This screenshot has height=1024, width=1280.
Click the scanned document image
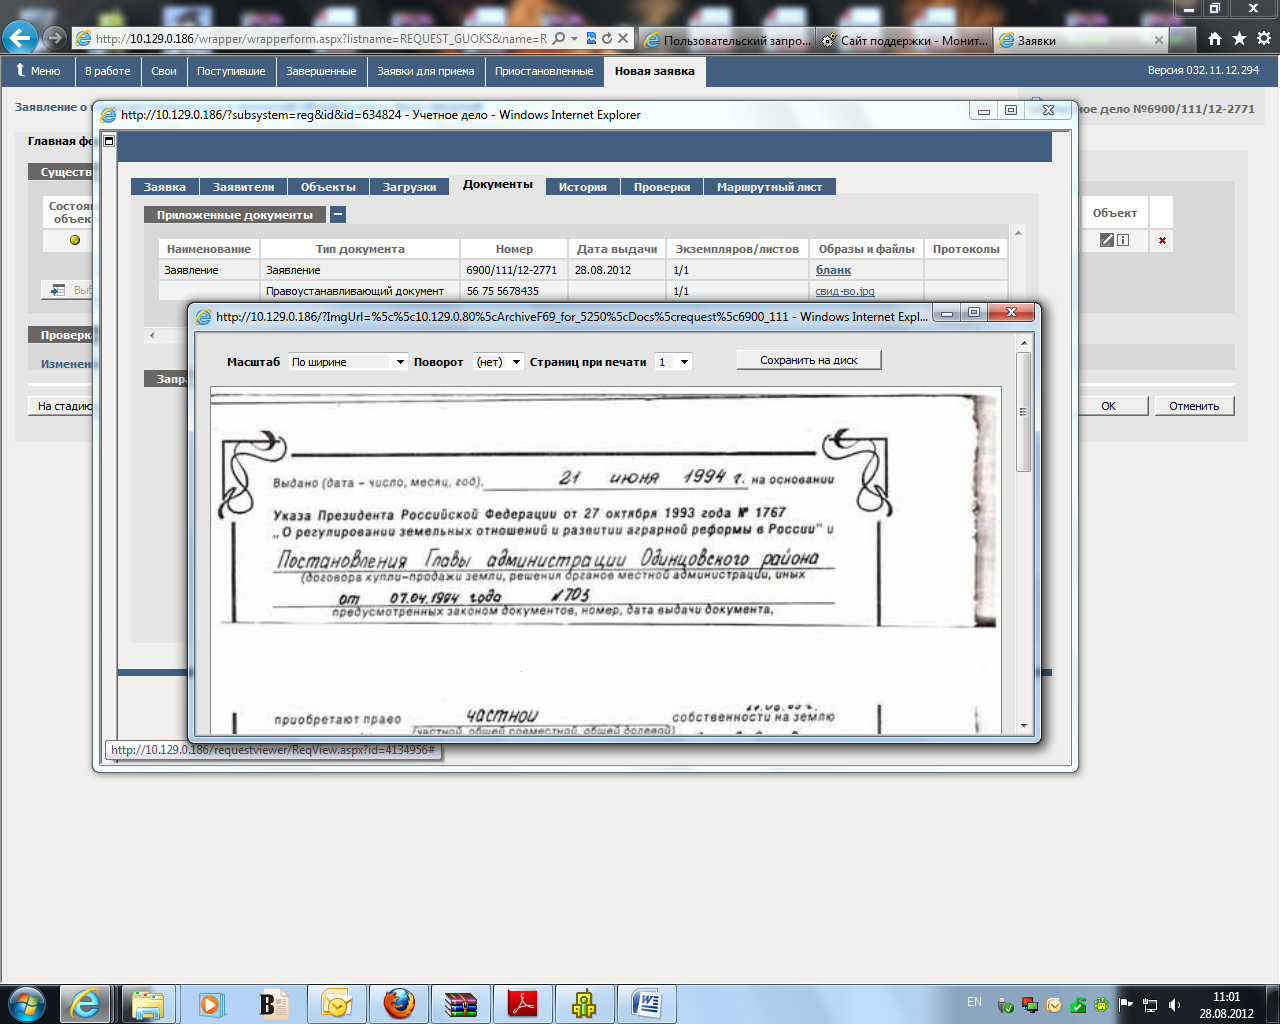pyautogui.click(x=605, y=560)
